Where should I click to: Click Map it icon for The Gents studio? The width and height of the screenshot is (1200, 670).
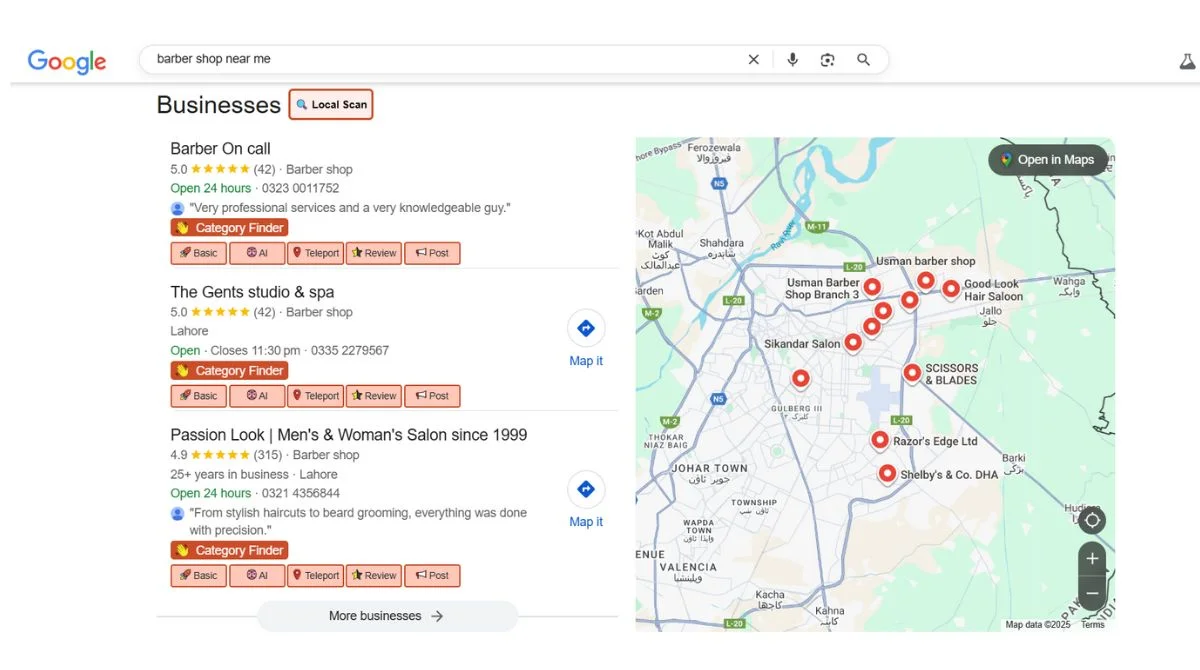click(x=586, y=328)
